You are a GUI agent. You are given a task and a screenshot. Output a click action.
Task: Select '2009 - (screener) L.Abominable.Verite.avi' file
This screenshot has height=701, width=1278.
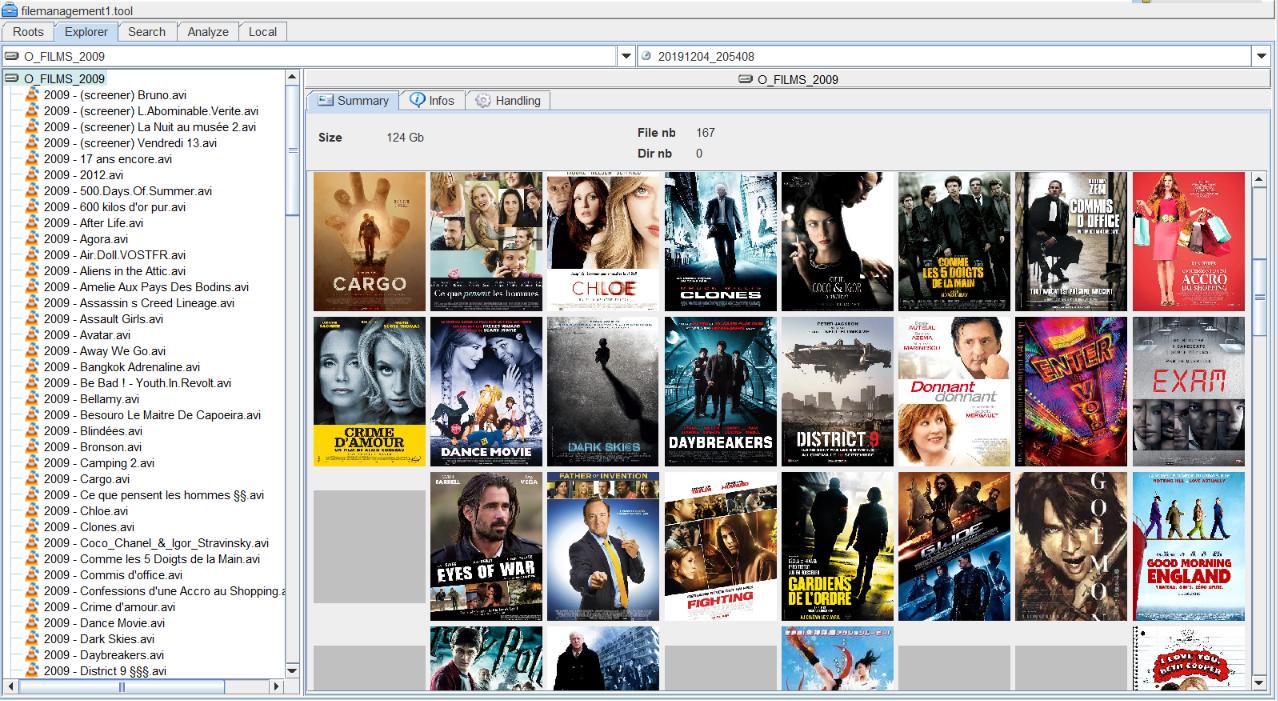pyautogui.click(x=151, y=111)
